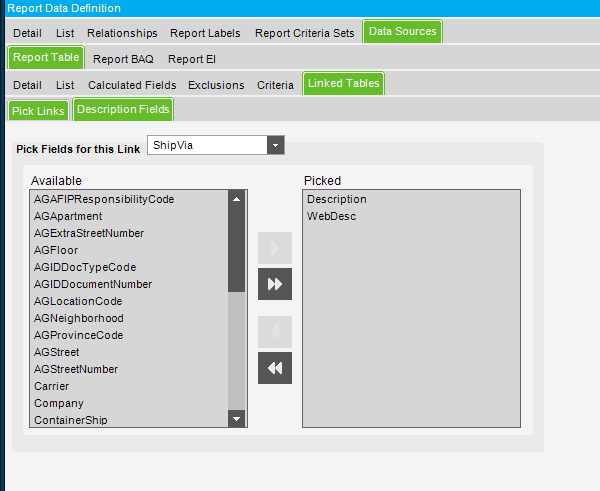Viewport: 600px width, 491px height.
Task: Select AGProvinceCode in Available list
Action: (129, 335)
